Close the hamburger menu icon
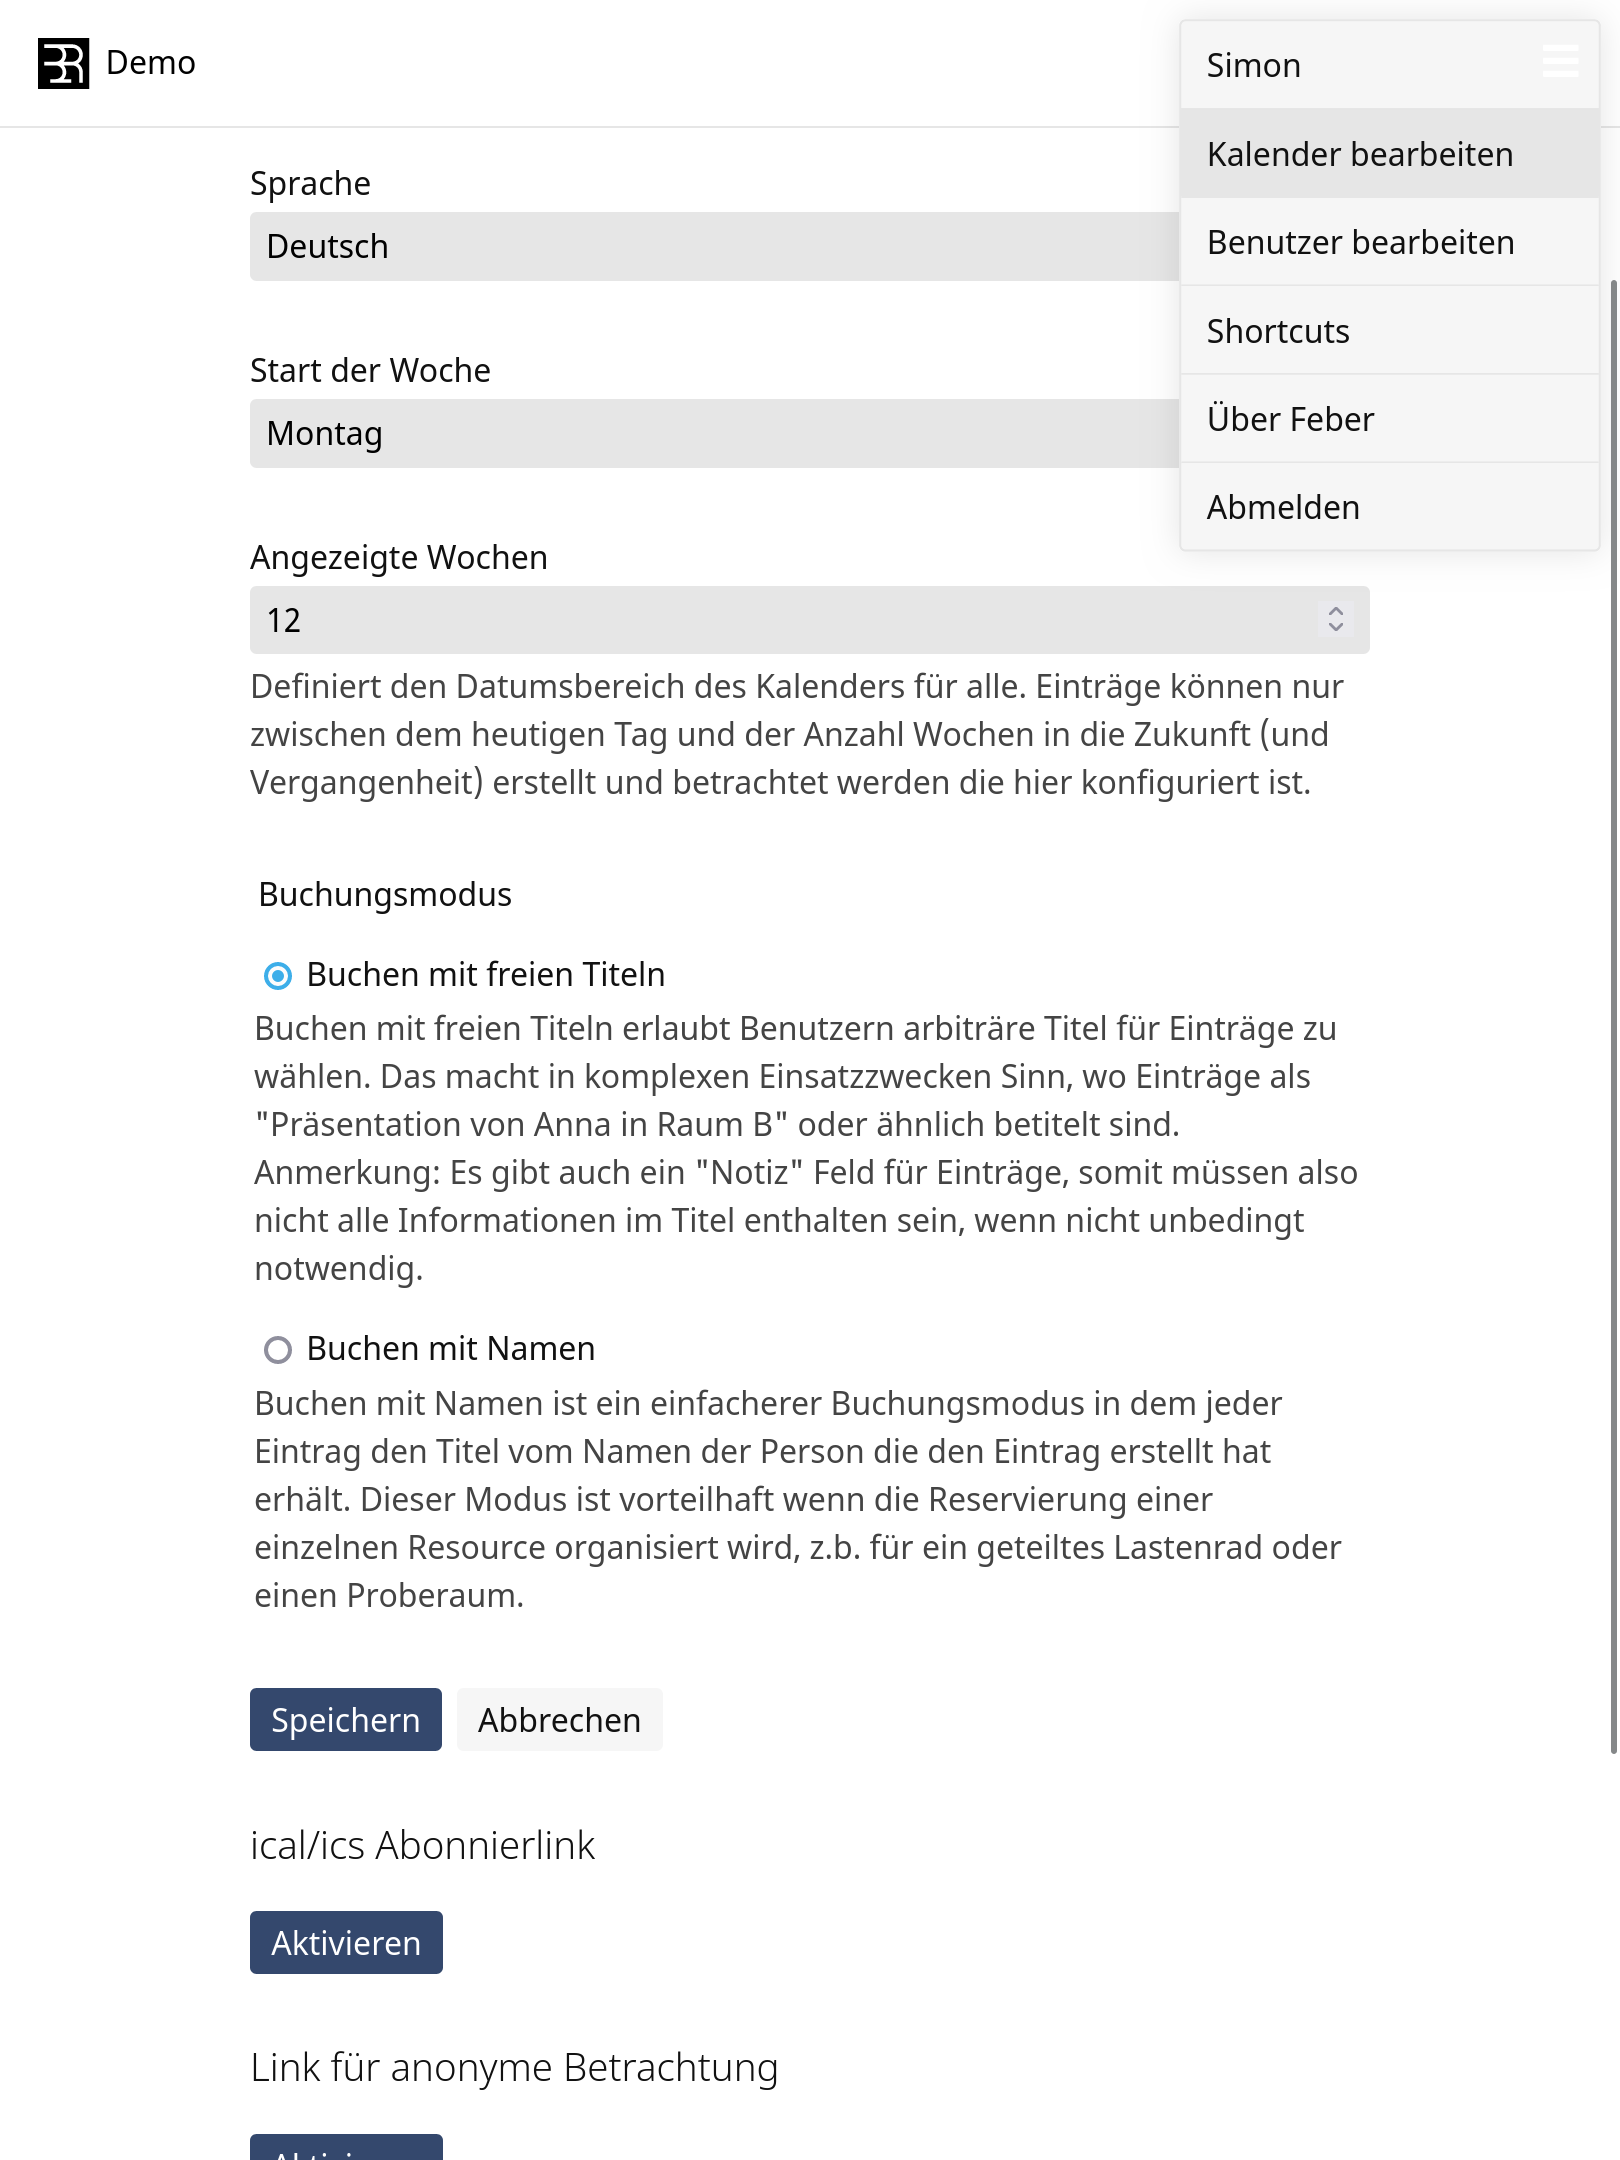 1560,61
